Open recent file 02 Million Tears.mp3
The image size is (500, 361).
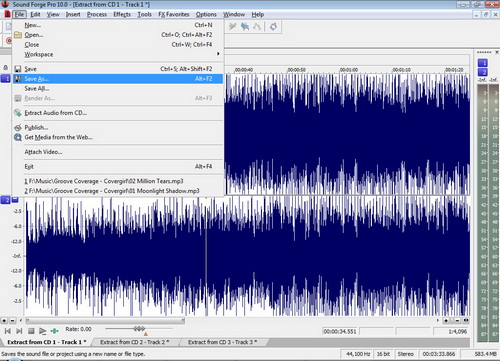tap(104, 181)
